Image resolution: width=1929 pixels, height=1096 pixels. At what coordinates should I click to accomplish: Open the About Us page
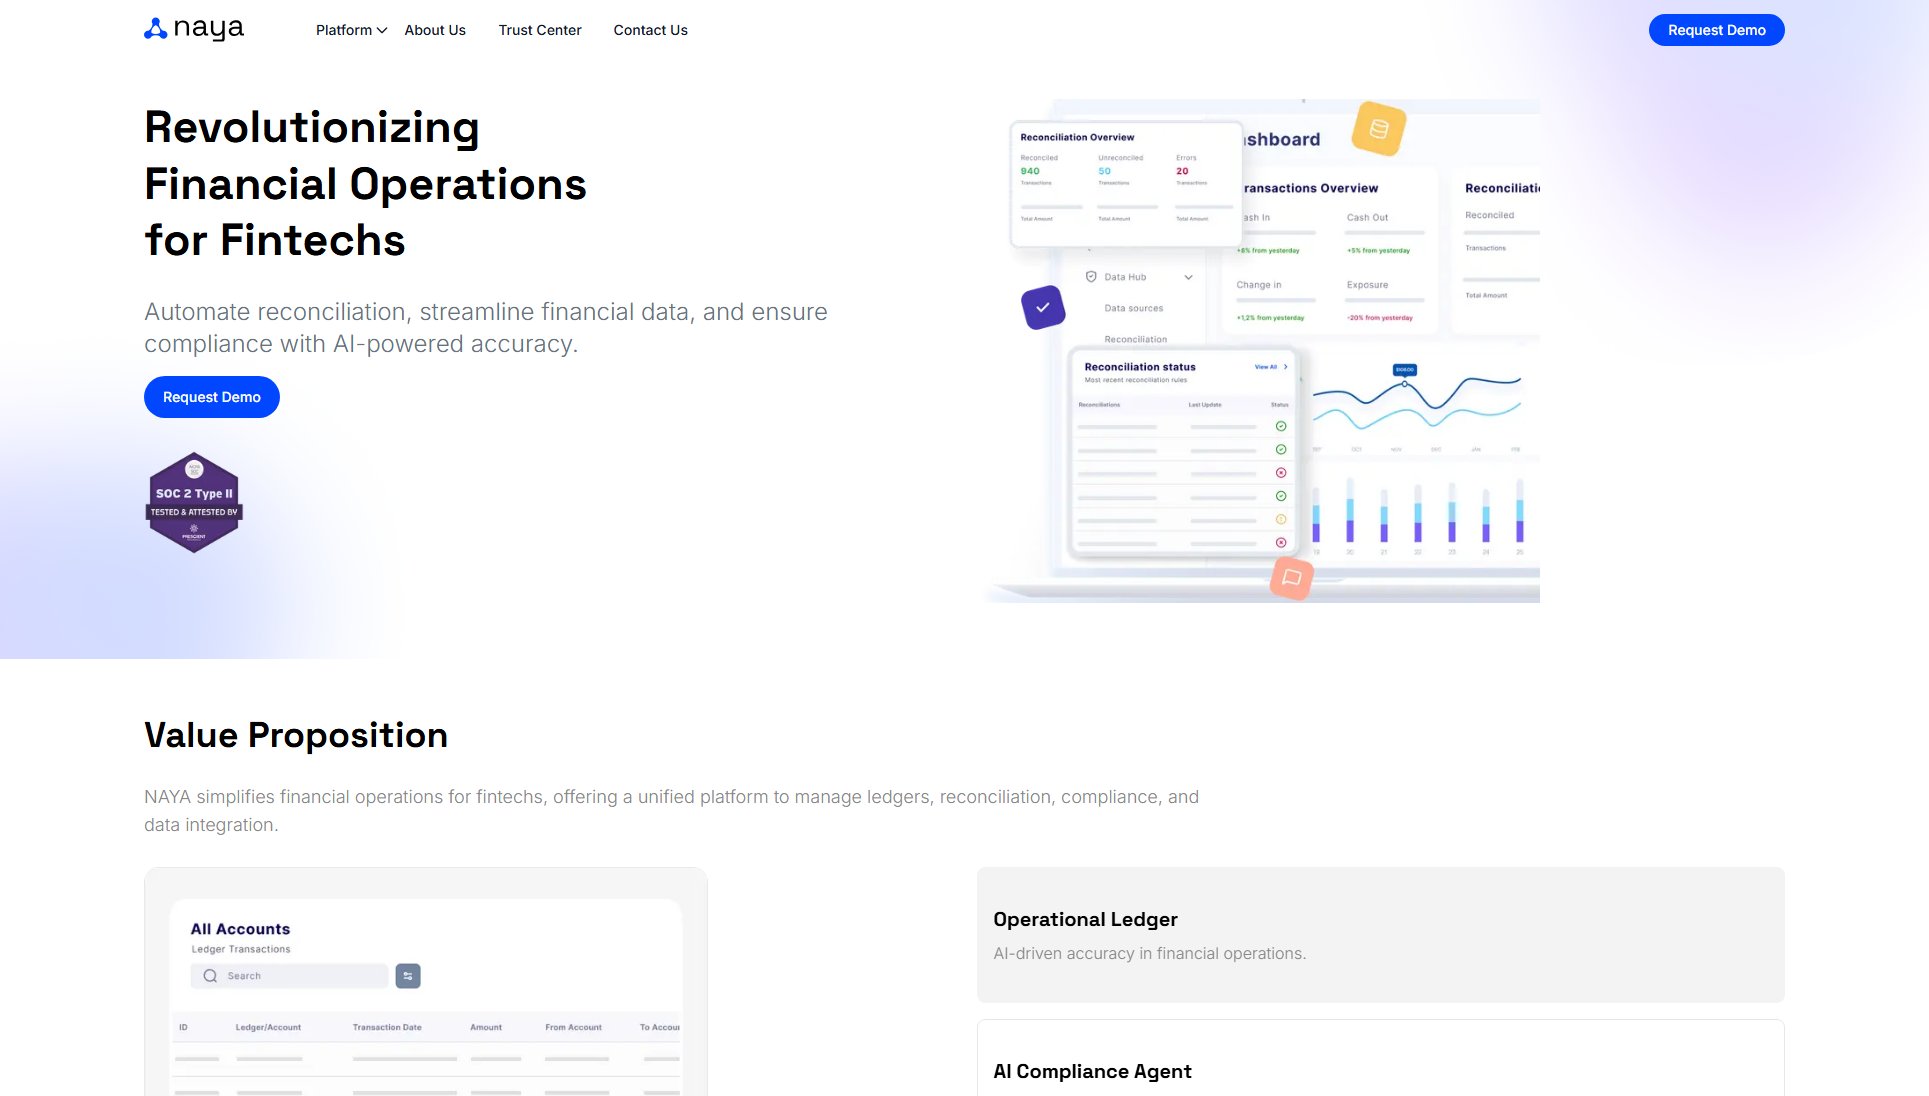435,30
